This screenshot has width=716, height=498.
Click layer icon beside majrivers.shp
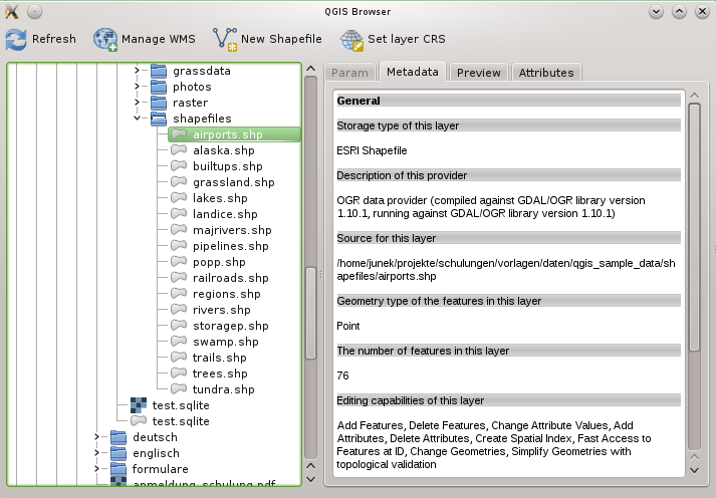179,230
